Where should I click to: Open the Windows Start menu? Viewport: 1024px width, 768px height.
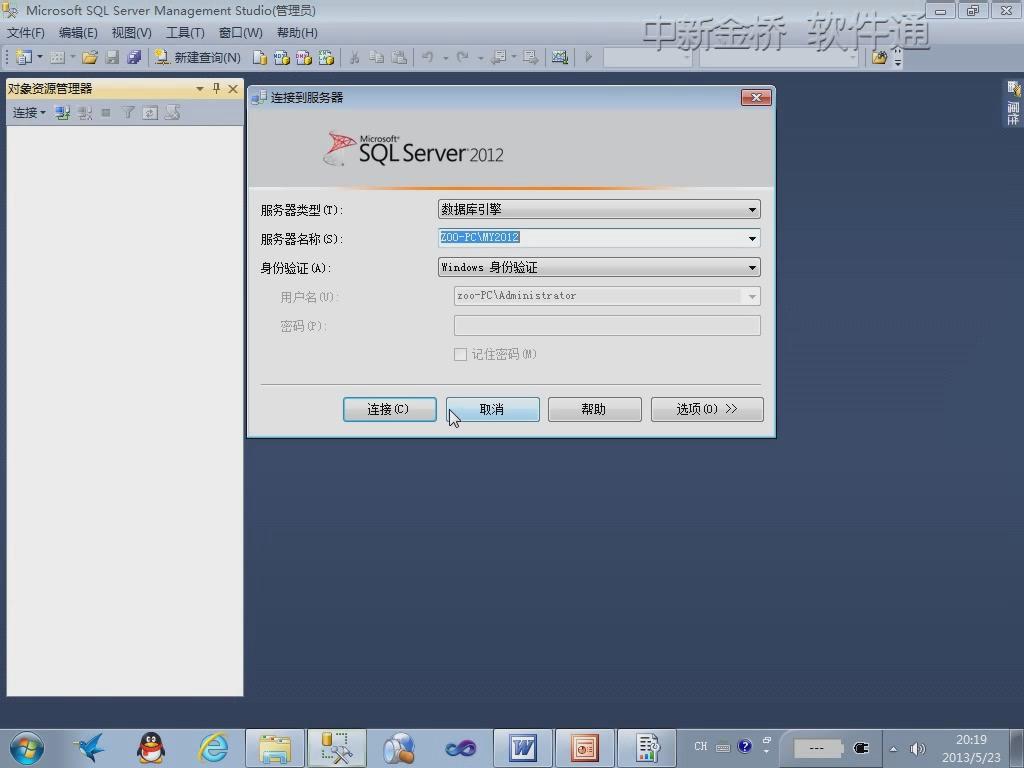click(27, 748)
